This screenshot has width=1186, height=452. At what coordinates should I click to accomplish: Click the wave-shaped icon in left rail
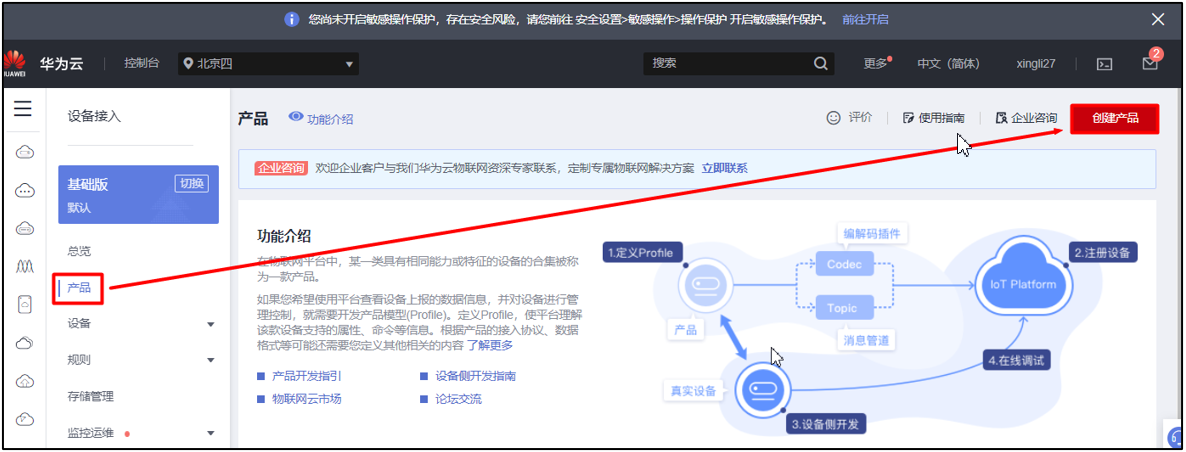point(23,266)
